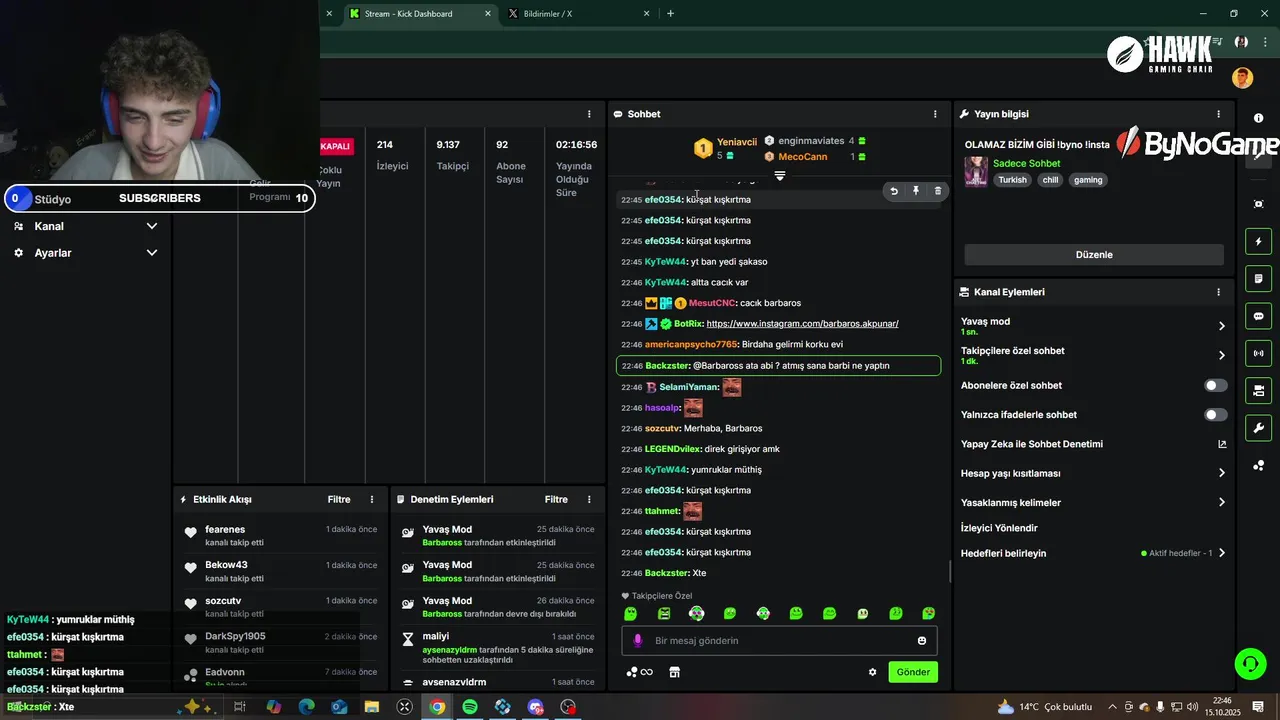Select the angry square green emote
1280x720 pixels.
[664, 613]
